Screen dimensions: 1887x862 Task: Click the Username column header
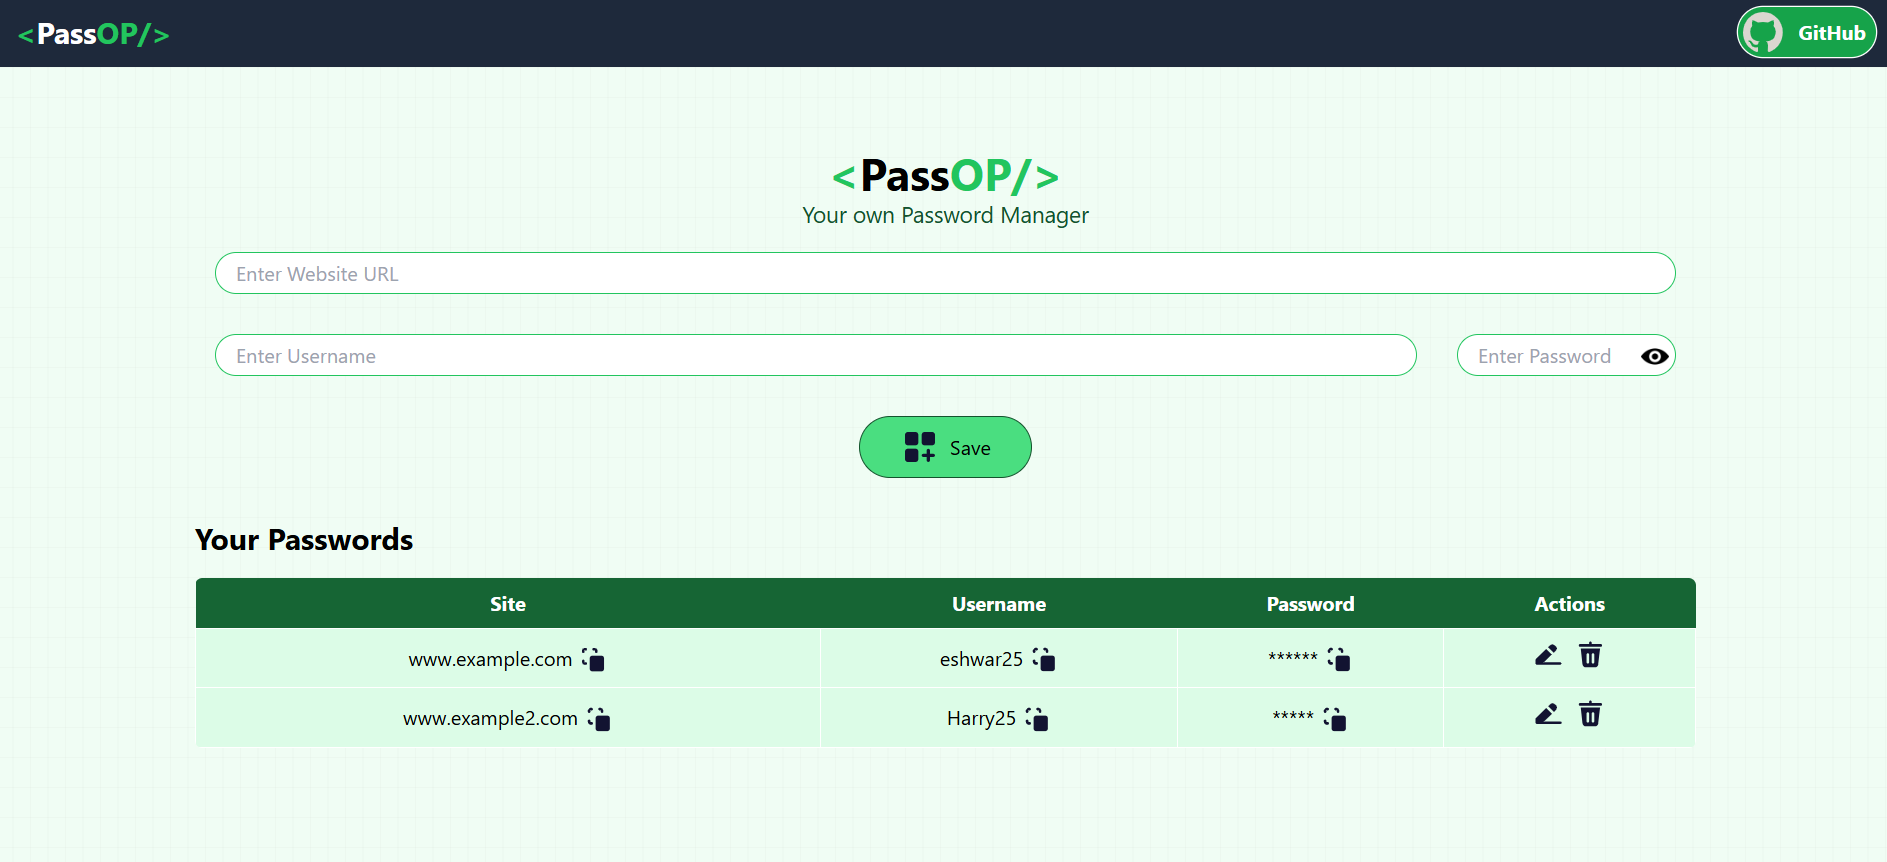pos(999,604)
